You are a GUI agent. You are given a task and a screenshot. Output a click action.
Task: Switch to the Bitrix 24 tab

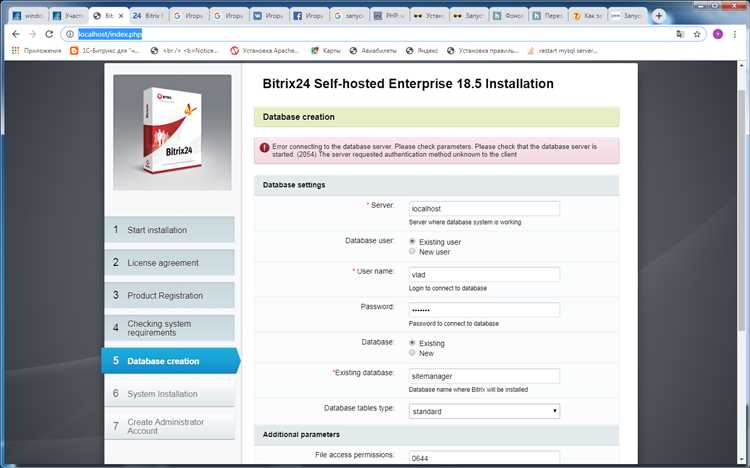coord(149,16)
